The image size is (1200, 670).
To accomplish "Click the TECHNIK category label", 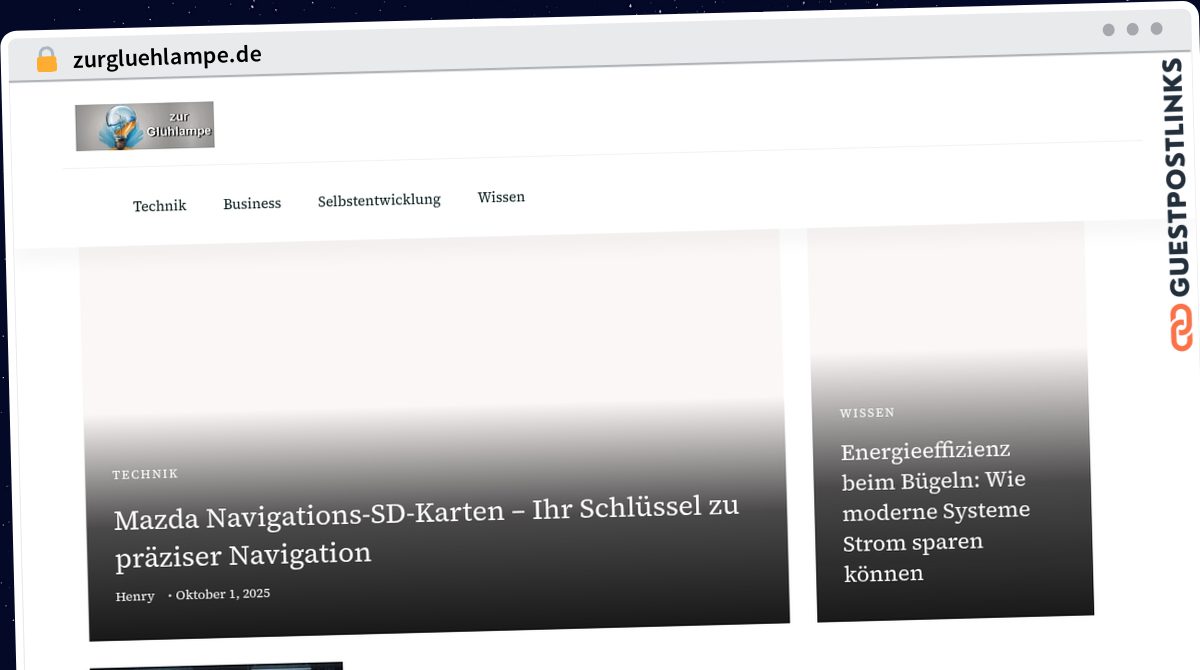I will (x=145, y=474).
